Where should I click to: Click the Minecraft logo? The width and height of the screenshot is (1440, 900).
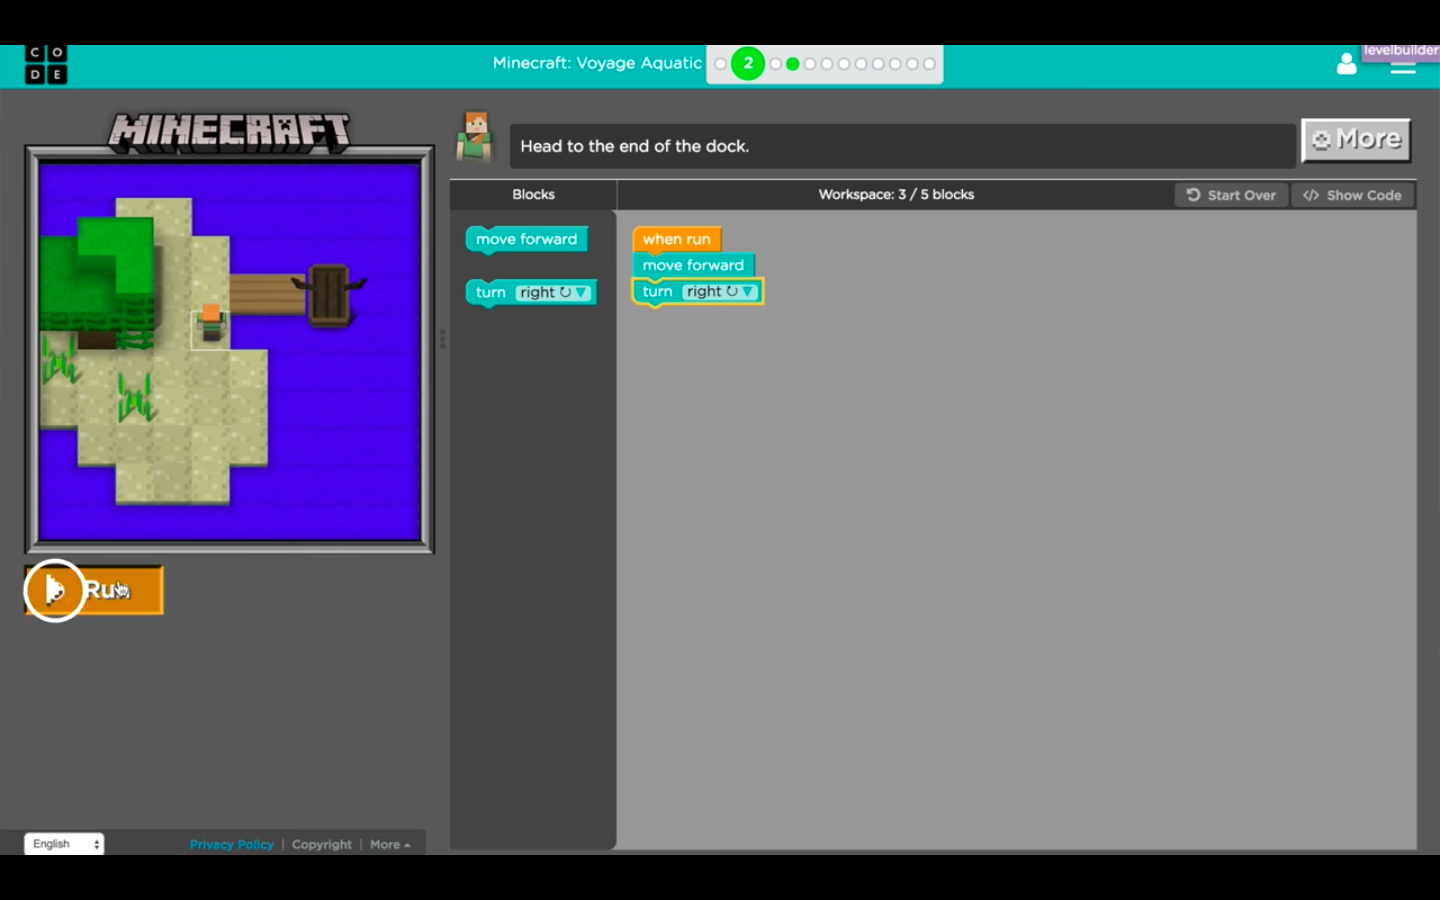[229, 132]
